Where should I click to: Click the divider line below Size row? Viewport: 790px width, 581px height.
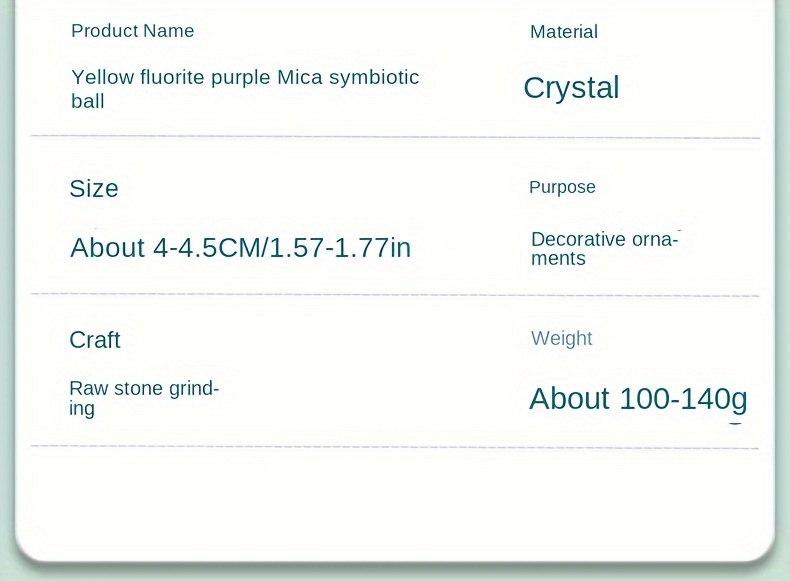395,295
